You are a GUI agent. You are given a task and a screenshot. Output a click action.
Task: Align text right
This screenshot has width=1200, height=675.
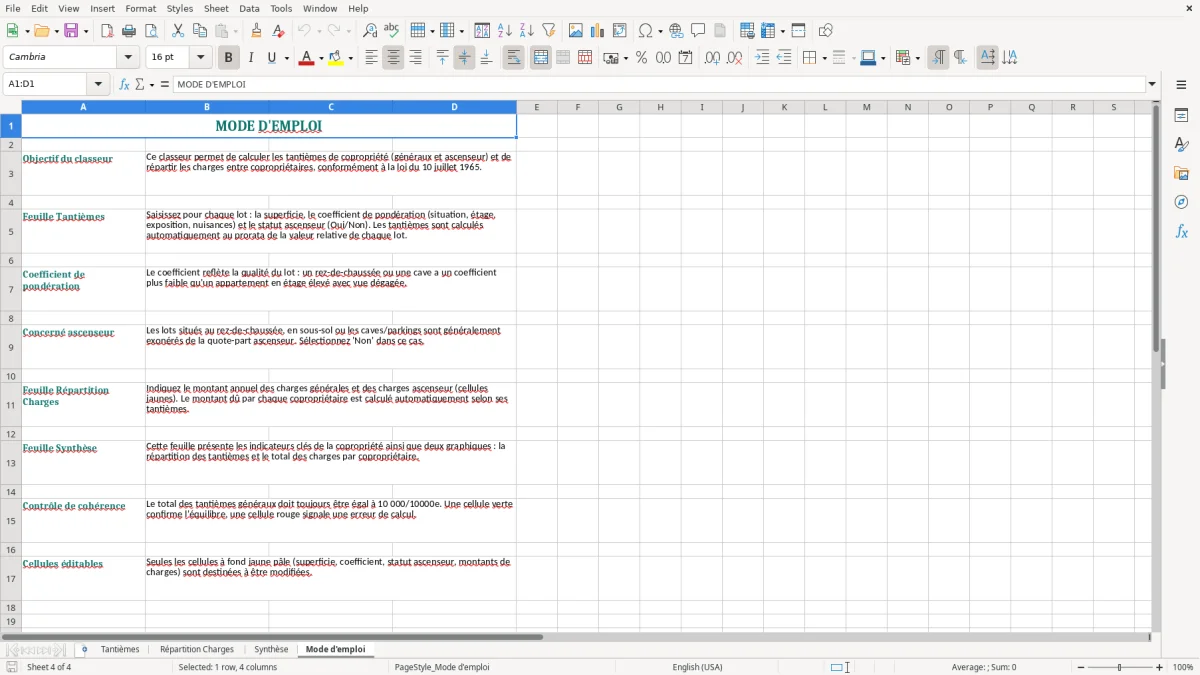tap(415, 58)
